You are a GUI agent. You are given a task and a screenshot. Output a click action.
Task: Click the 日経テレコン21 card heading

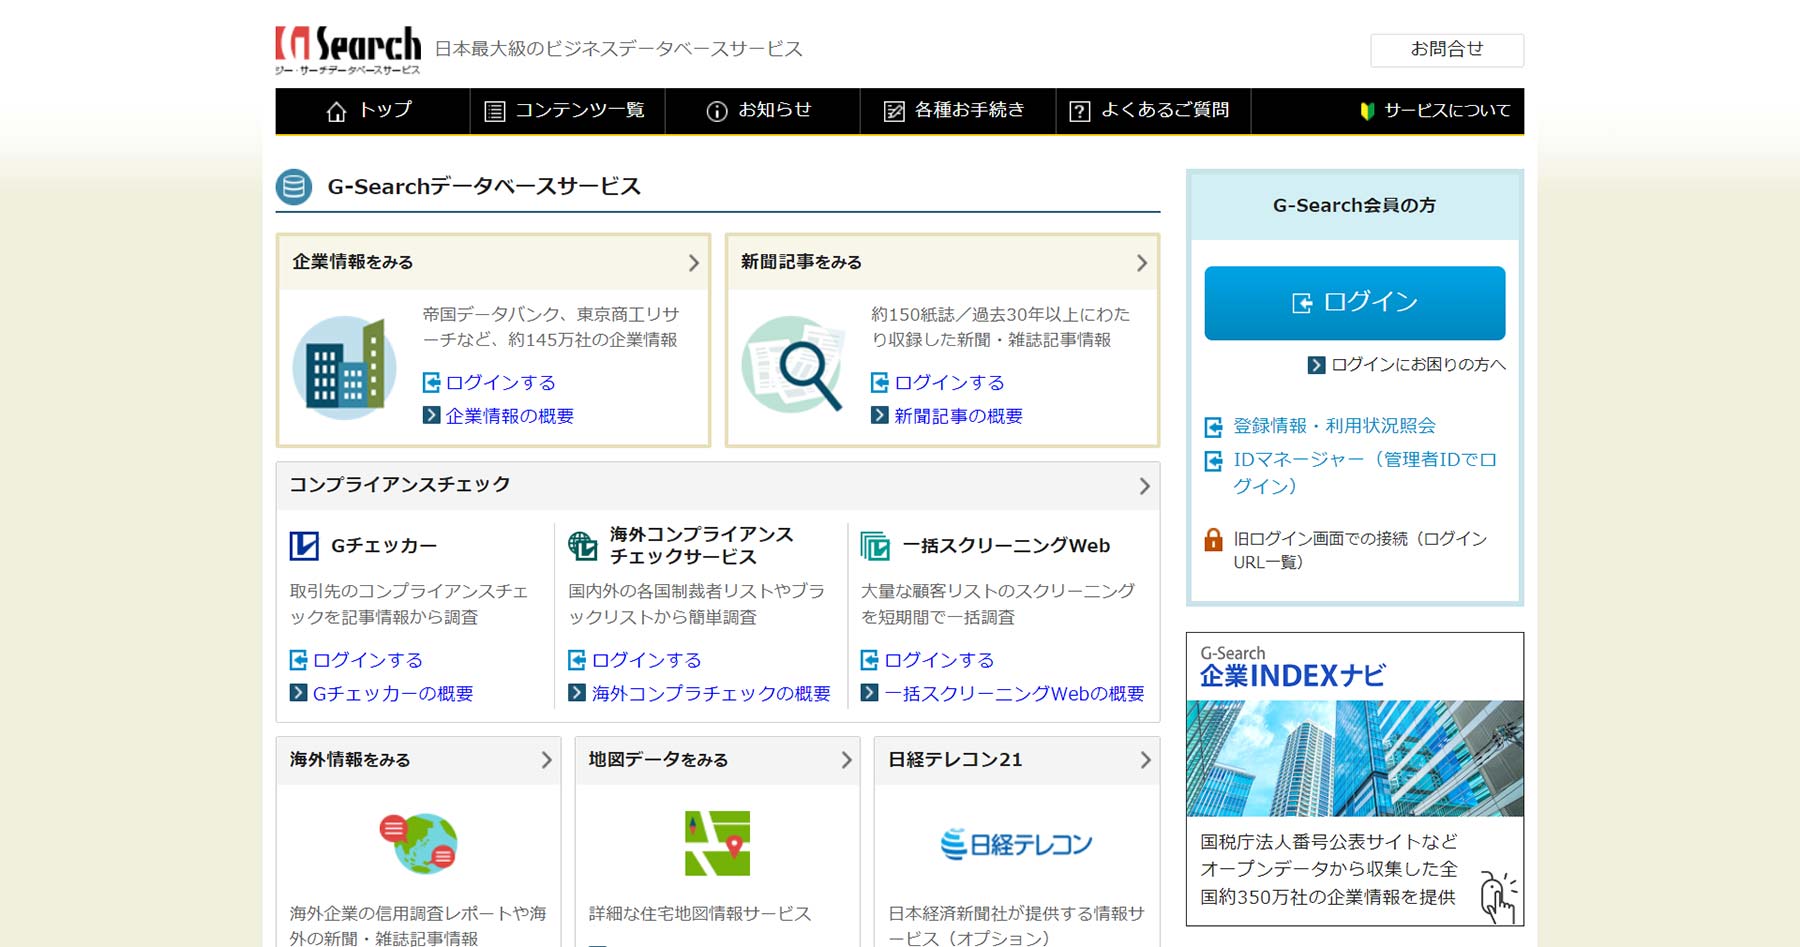(955, 760)
